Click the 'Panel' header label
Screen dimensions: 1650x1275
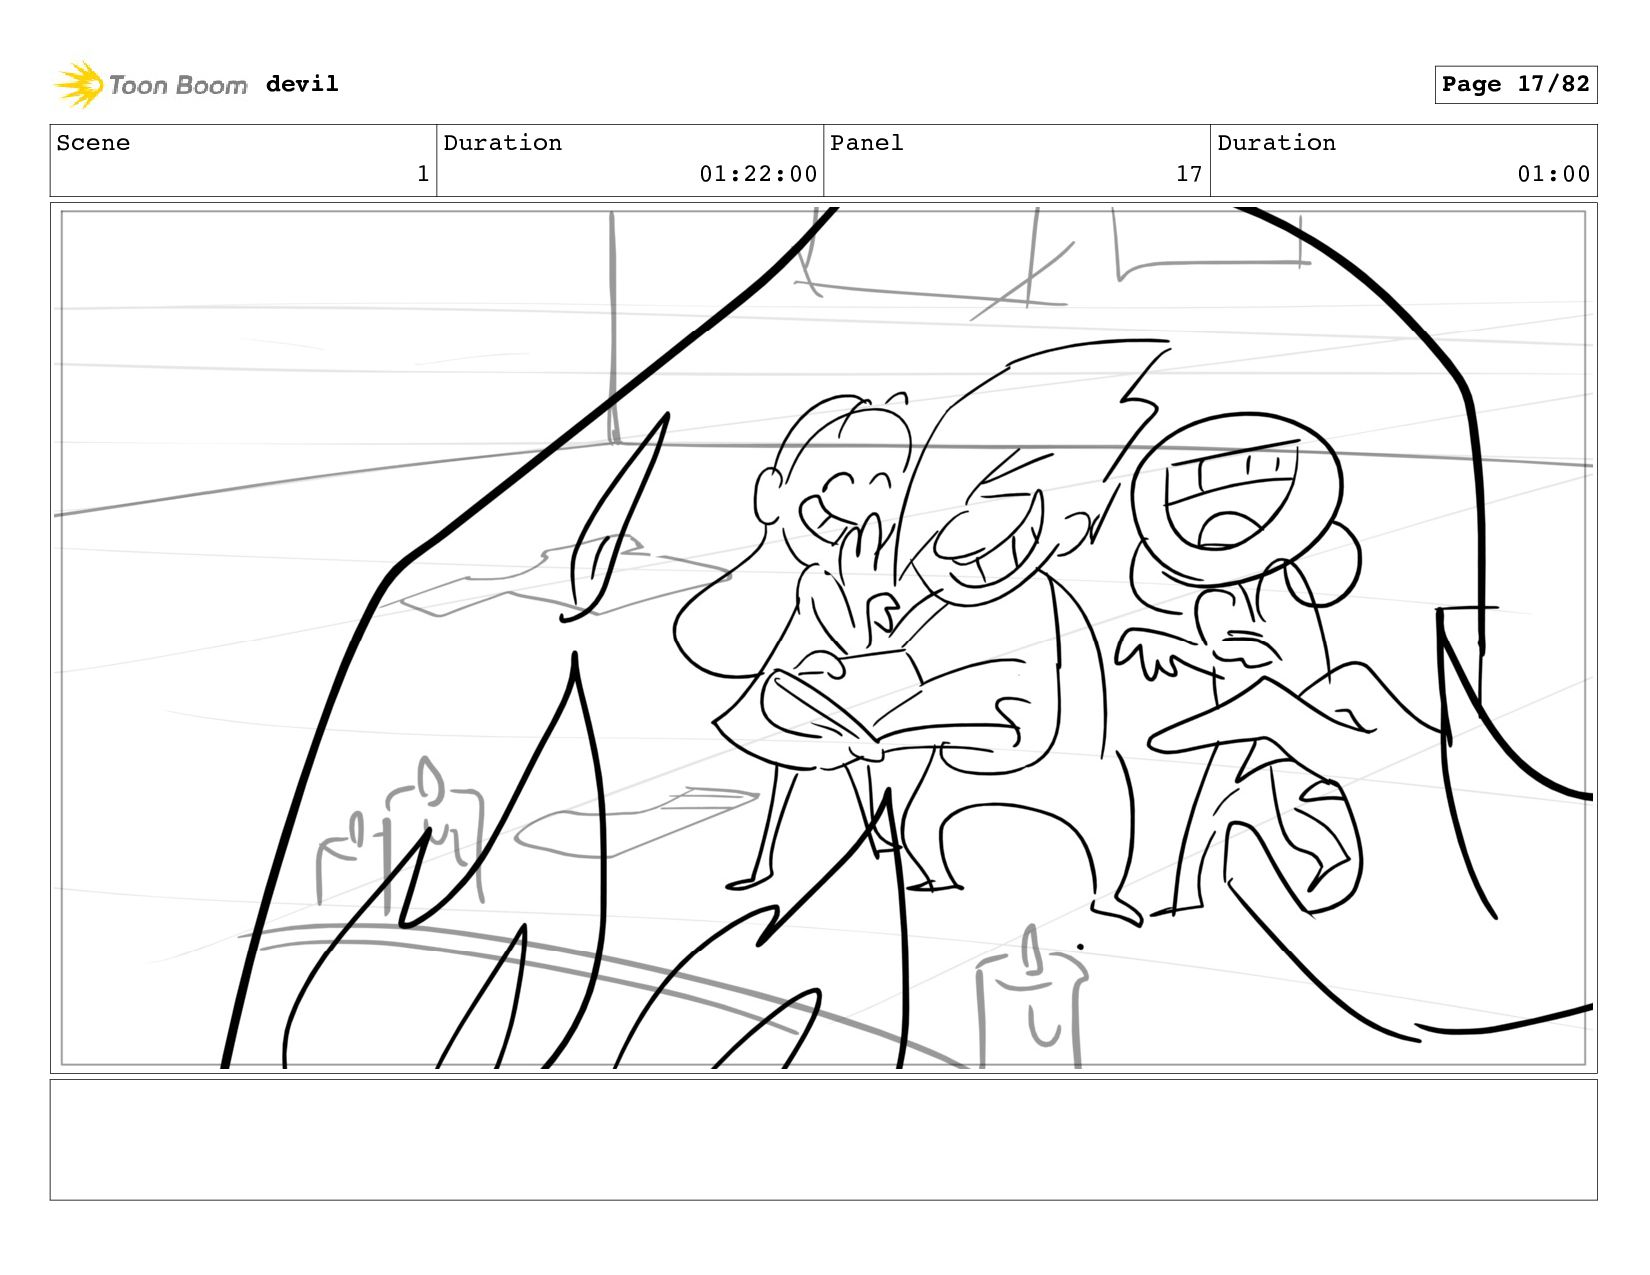867,143
